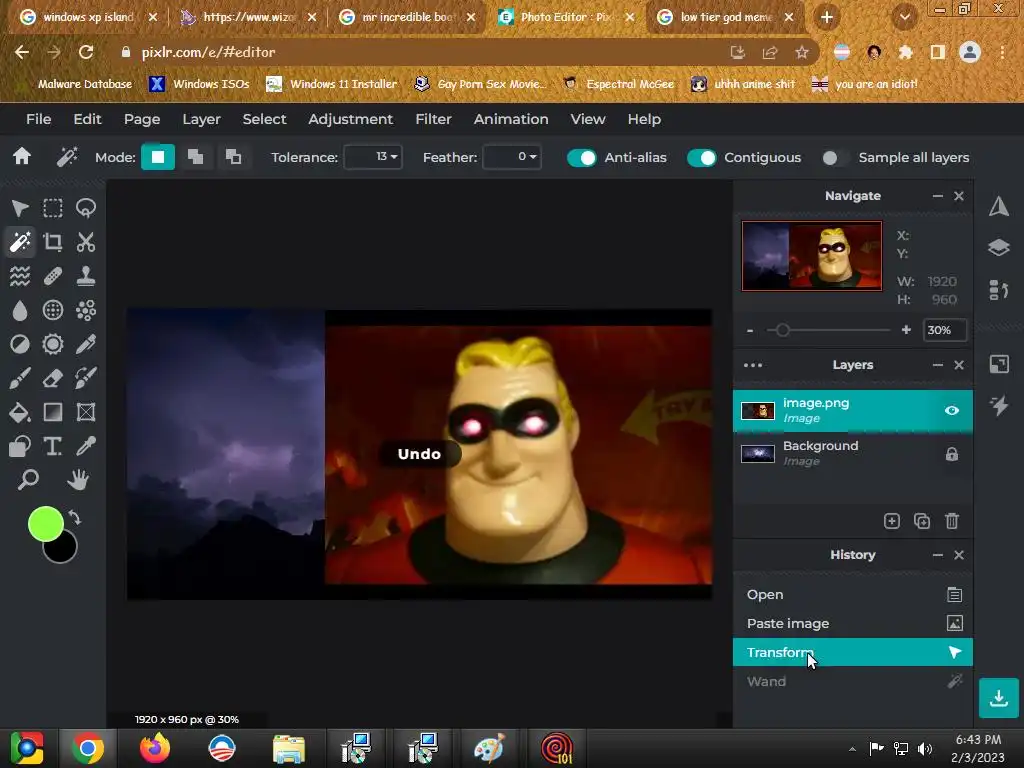Select add-to-selection mode button
The height and width of the screenshot is (768, 1024).
click(195, 157)
